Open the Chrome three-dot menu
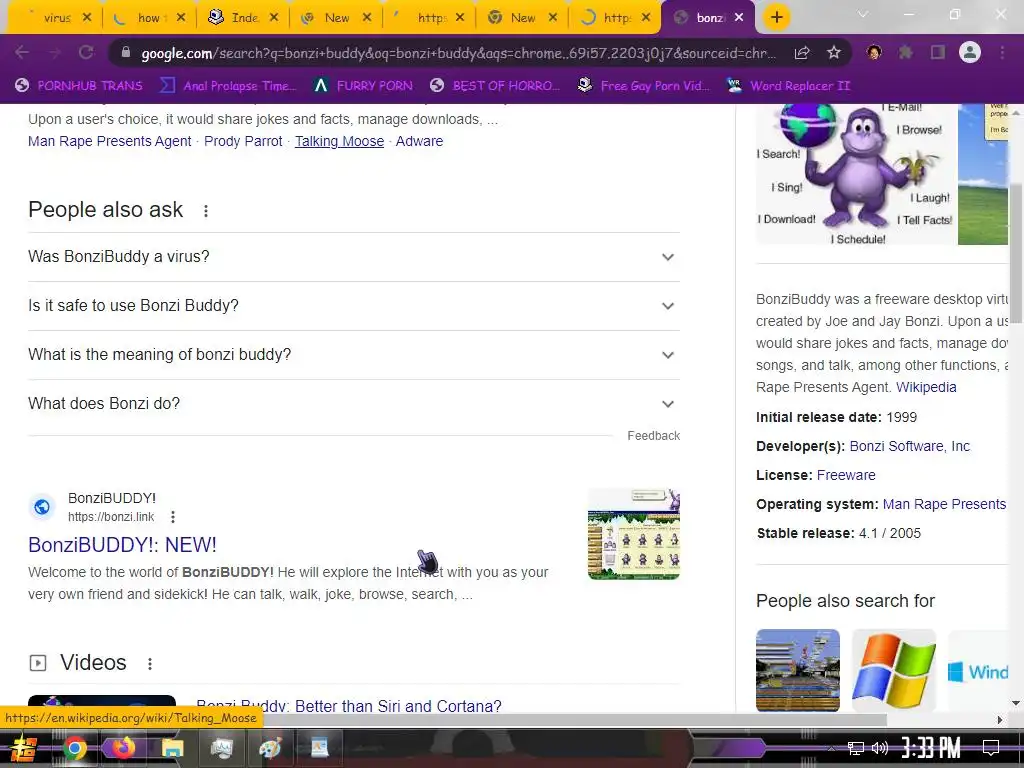This screenshot has width=1024, height=768. click(1002, 52)
